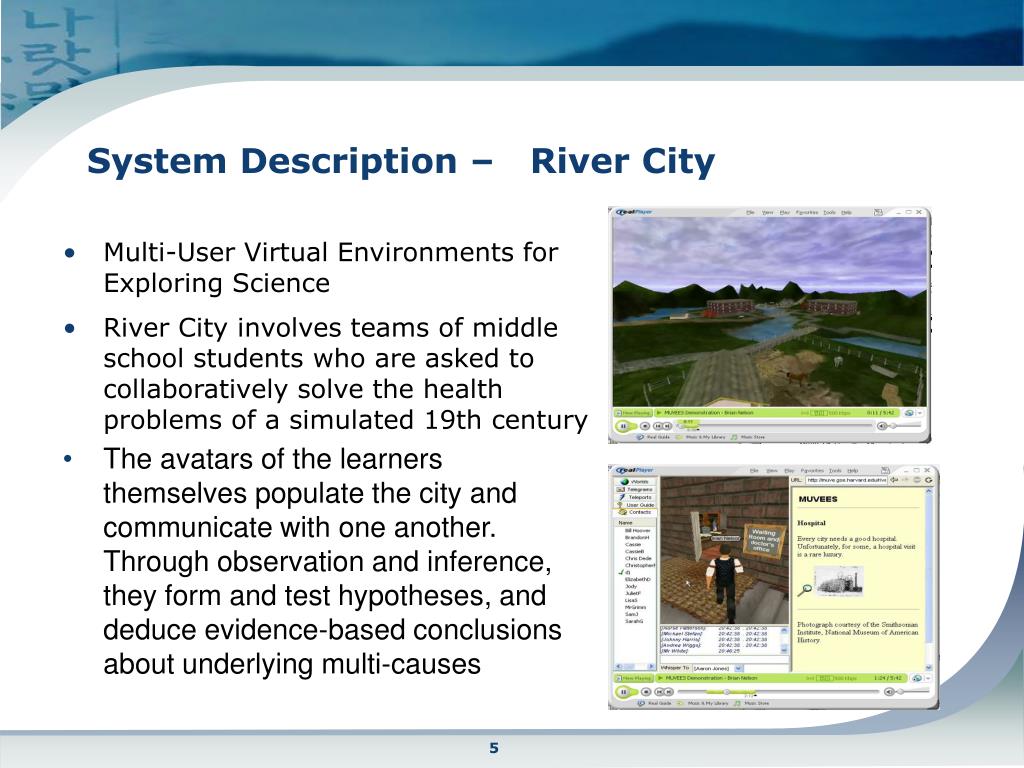The width and height of the screenshot is (1024, 768).
Task: Click RealPlayer logo in the landscape video player
Action: click(634, 212)
